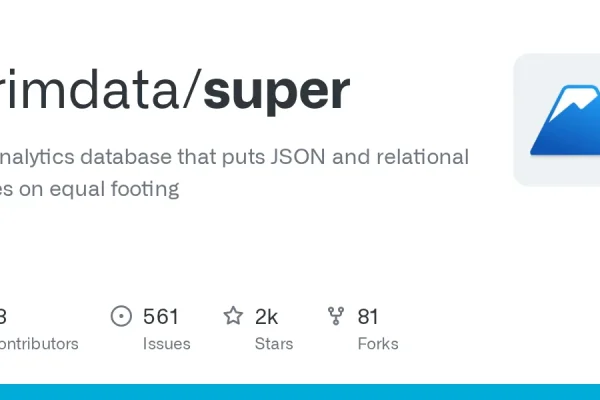
Task: Click the "Forks" label text
Action: 378,344
